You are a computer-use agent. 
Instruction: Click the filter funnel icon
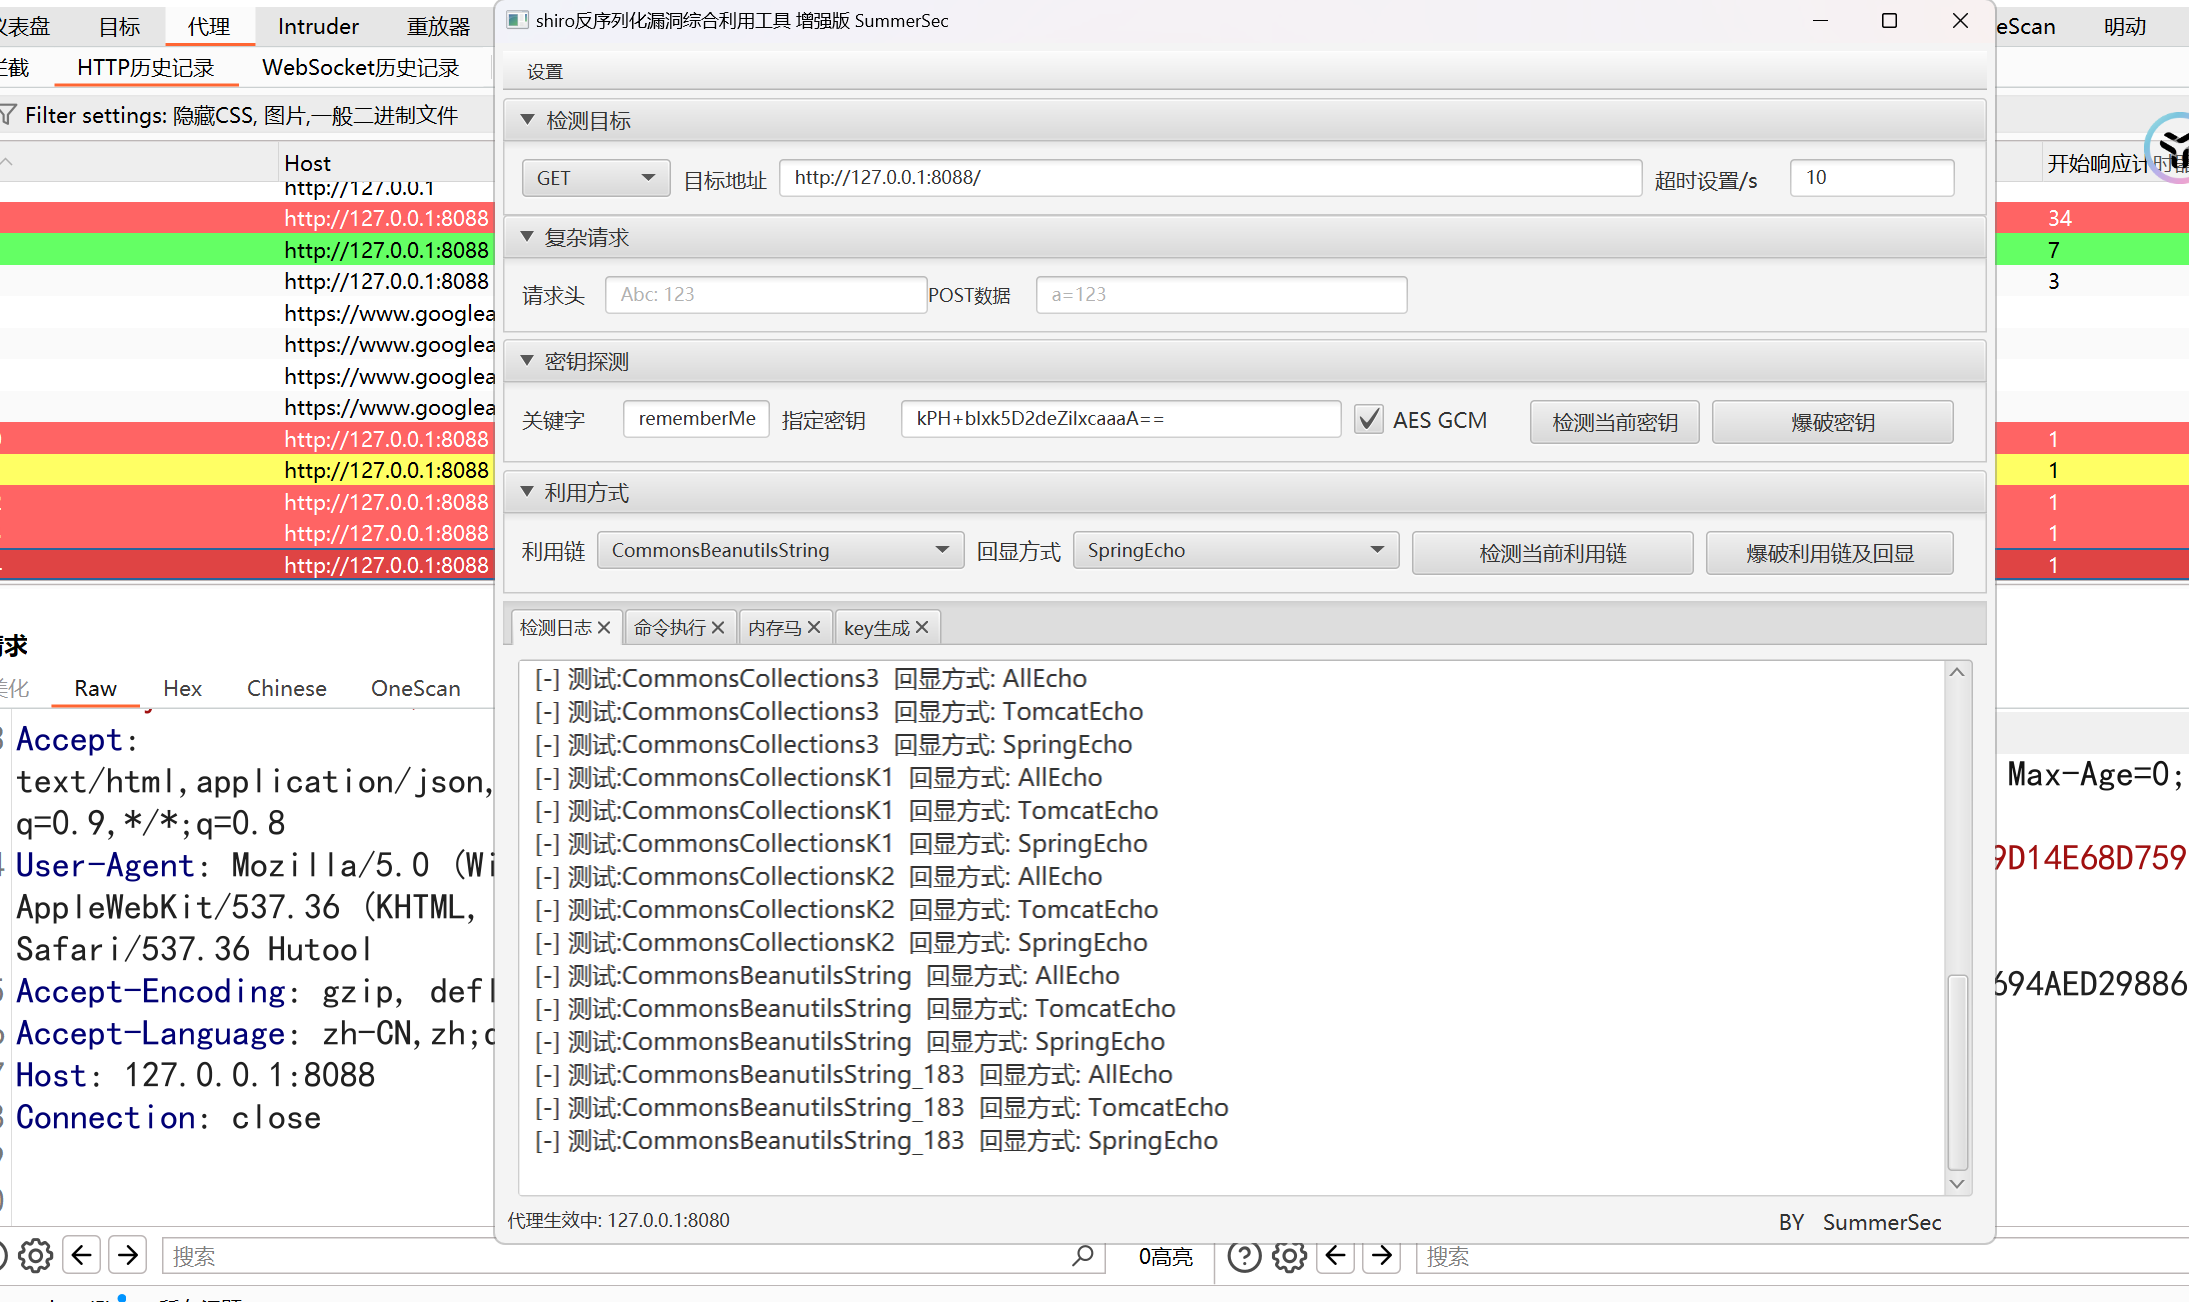[8, 115]
